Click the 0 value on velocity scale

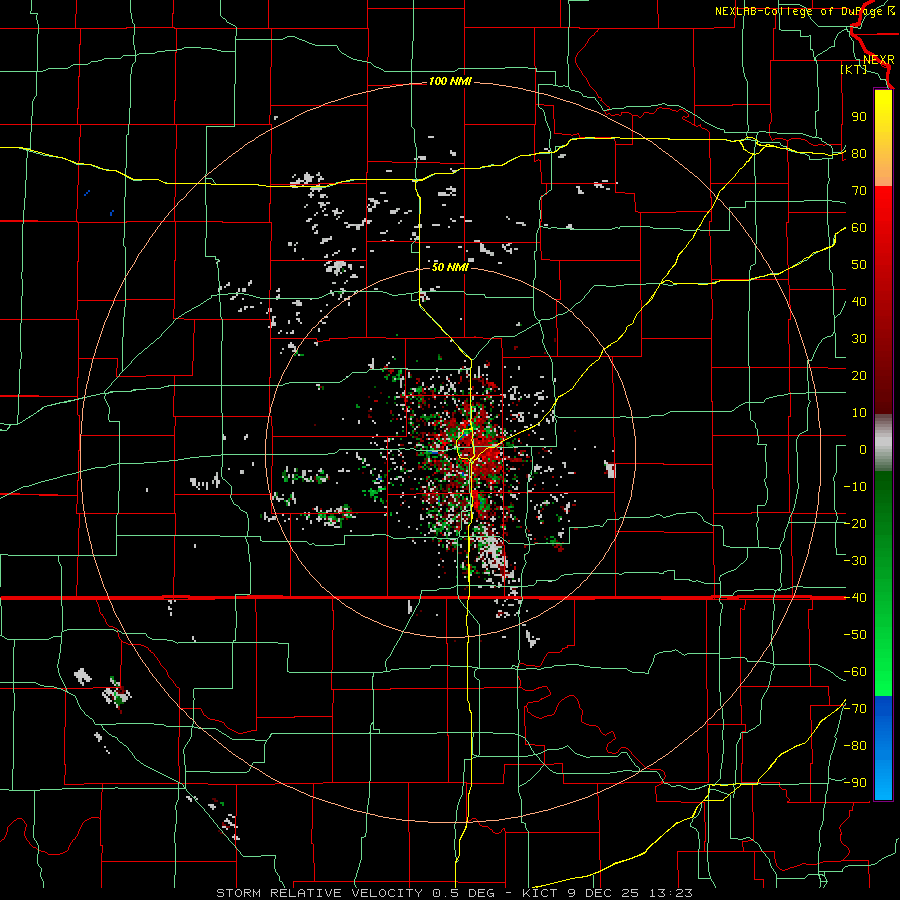pyautogui.click(x=863, y=450)
